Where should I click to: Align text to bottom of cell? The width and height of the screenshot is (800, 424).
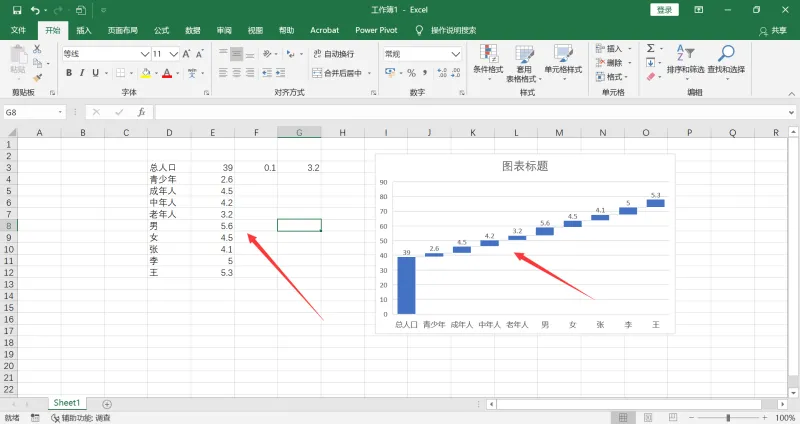pyautogui.click(x=249, y=54)
